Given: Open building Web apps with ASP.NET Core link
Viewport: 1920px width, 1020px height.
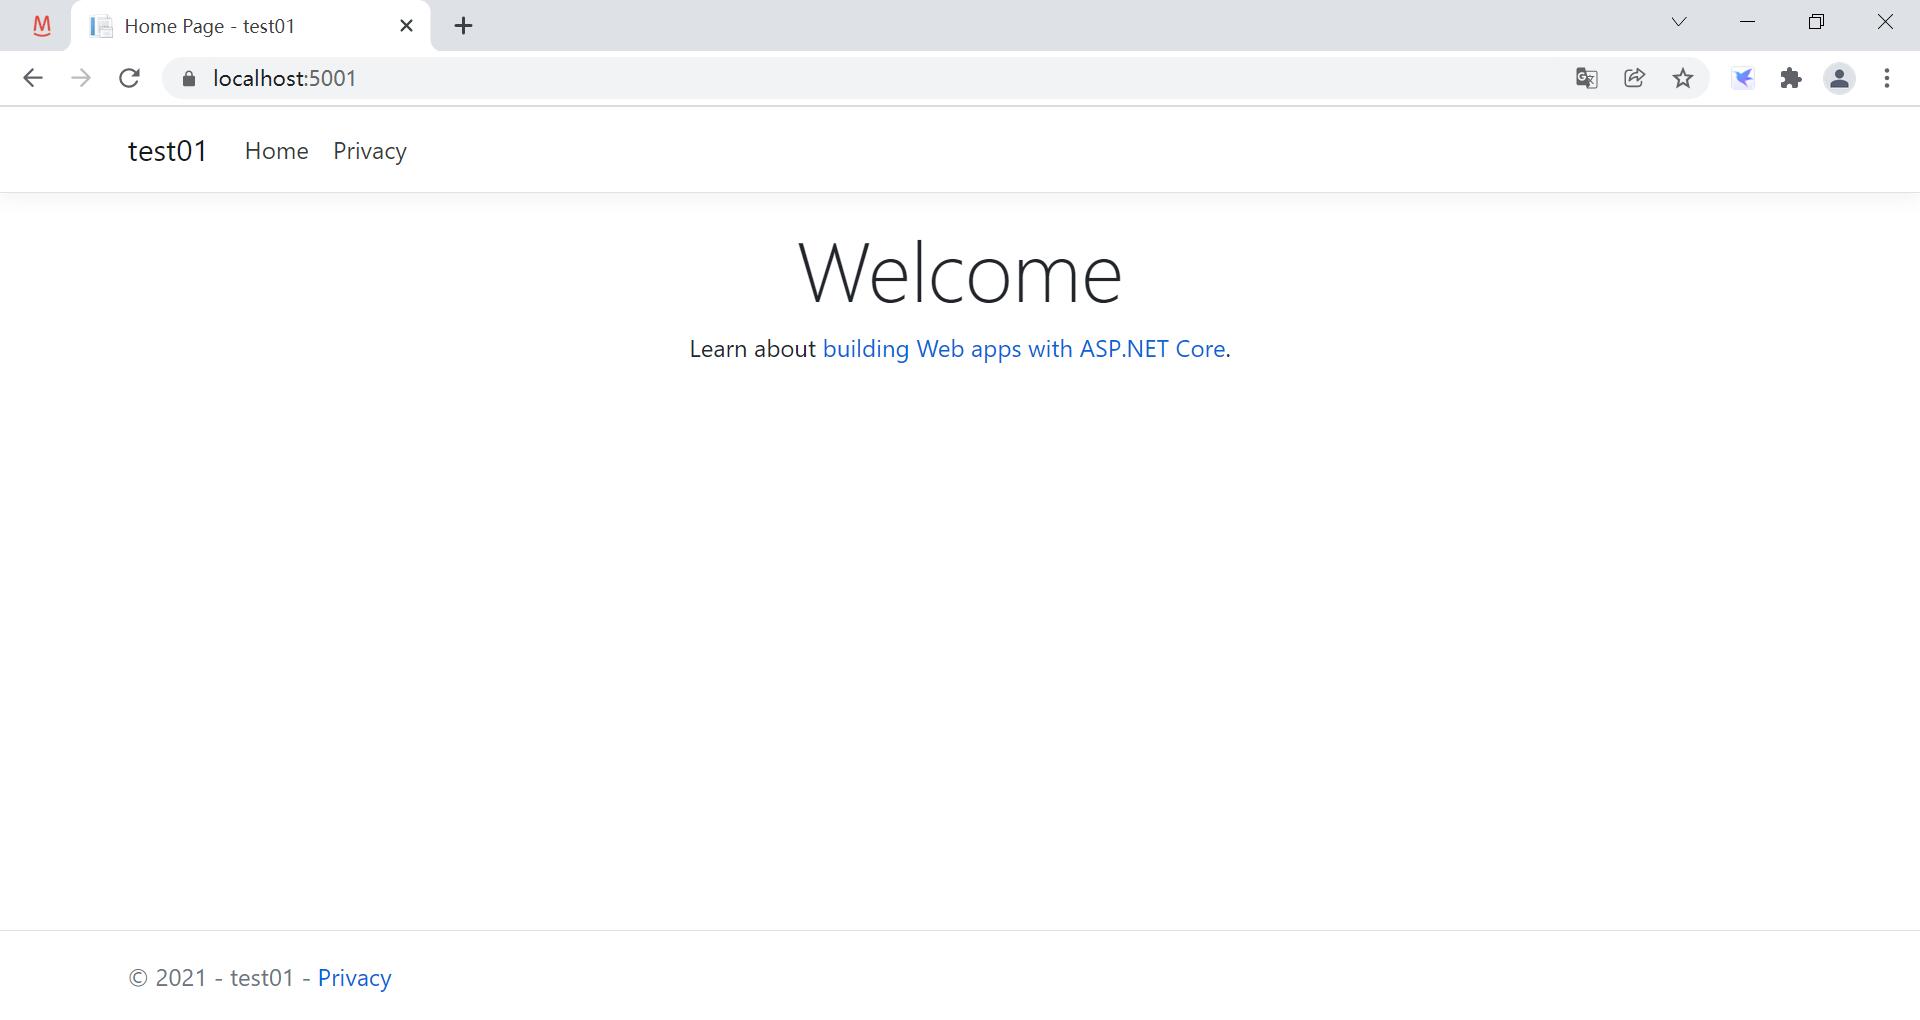Looking at the screenshot, I should coord(1024,349).
